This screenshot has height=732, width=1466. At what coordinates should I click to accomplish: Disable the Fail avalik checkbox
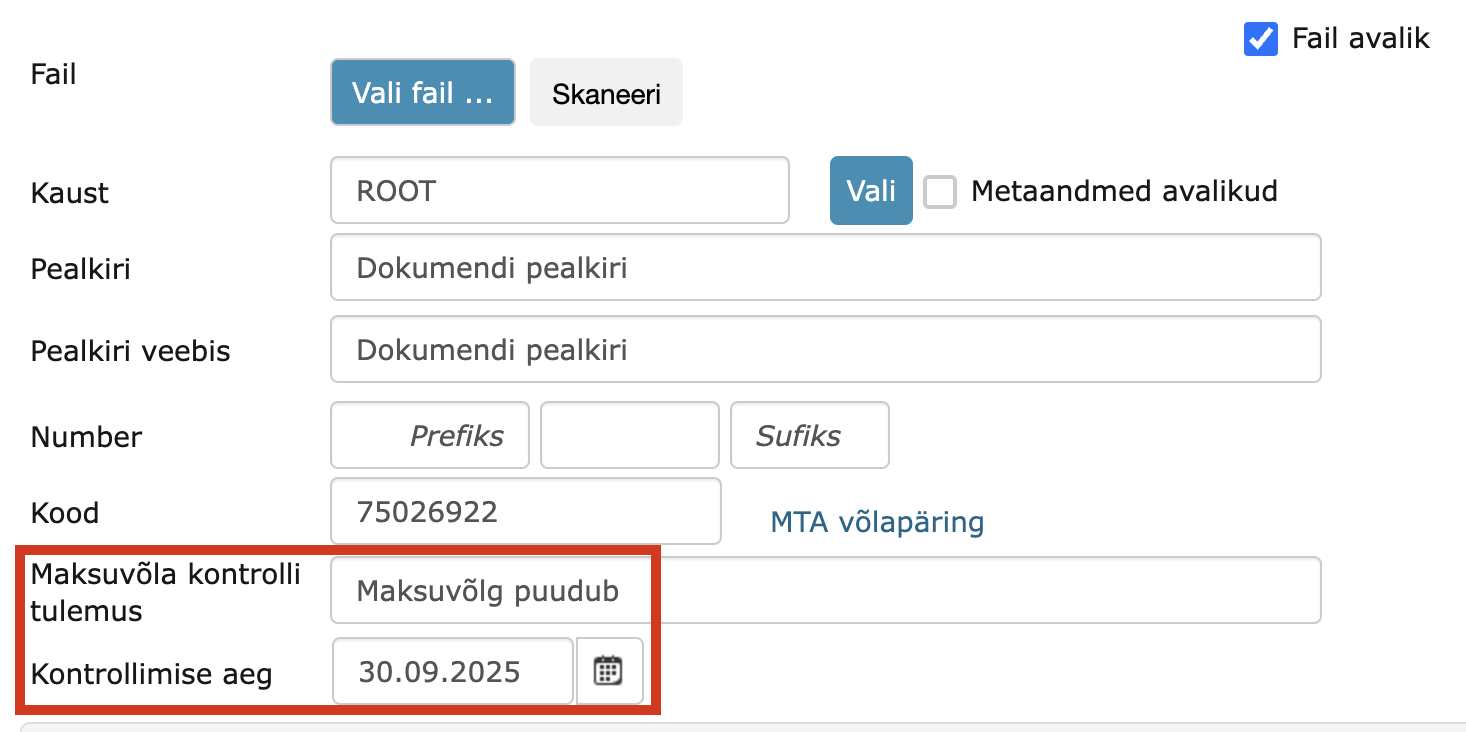(x=1260, y=39)
